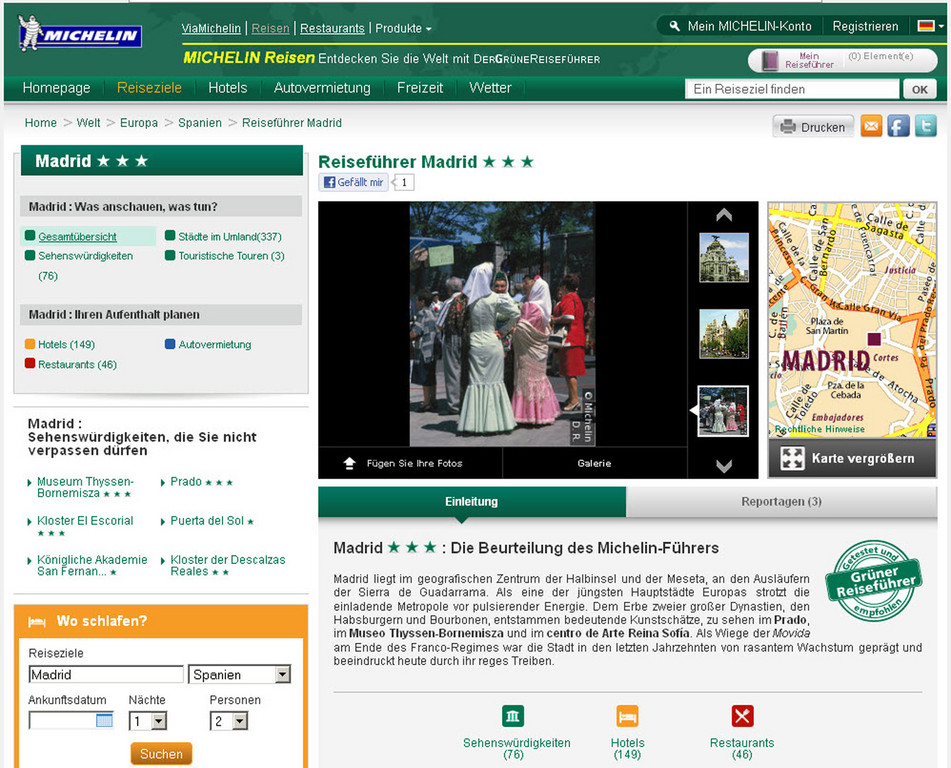
Task: Select the street view thumbnail
Action: pyautogui.click(x=724, y=334)
